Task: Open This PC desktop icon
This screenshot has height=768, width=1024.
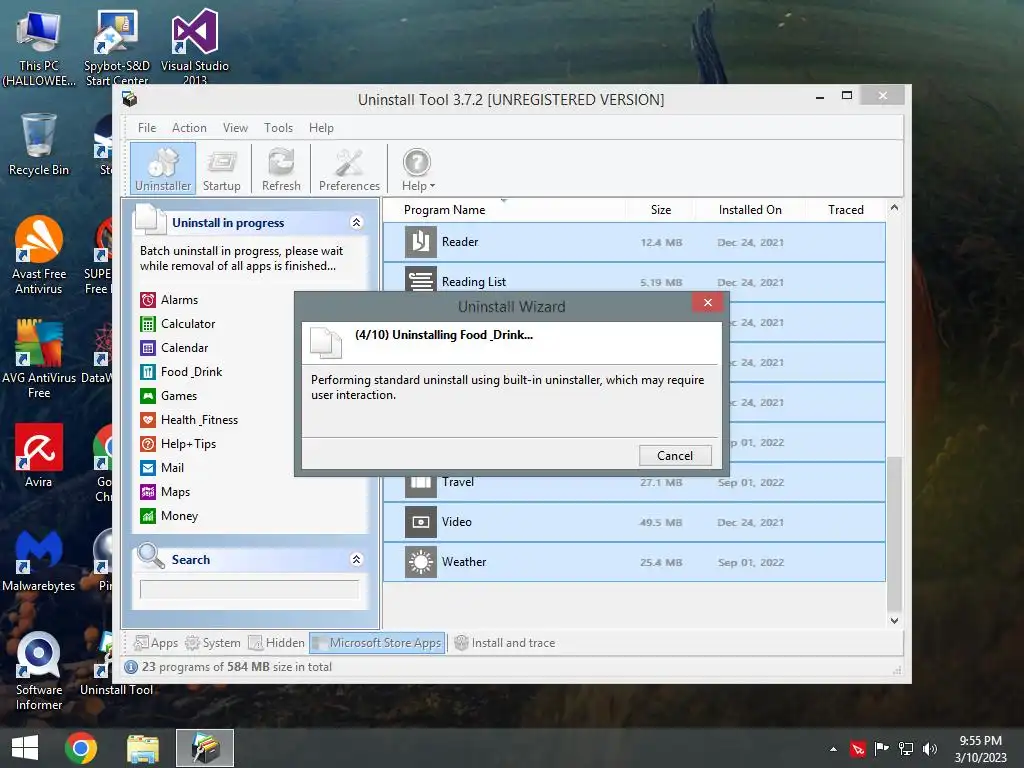Action: tap(39, 48)
